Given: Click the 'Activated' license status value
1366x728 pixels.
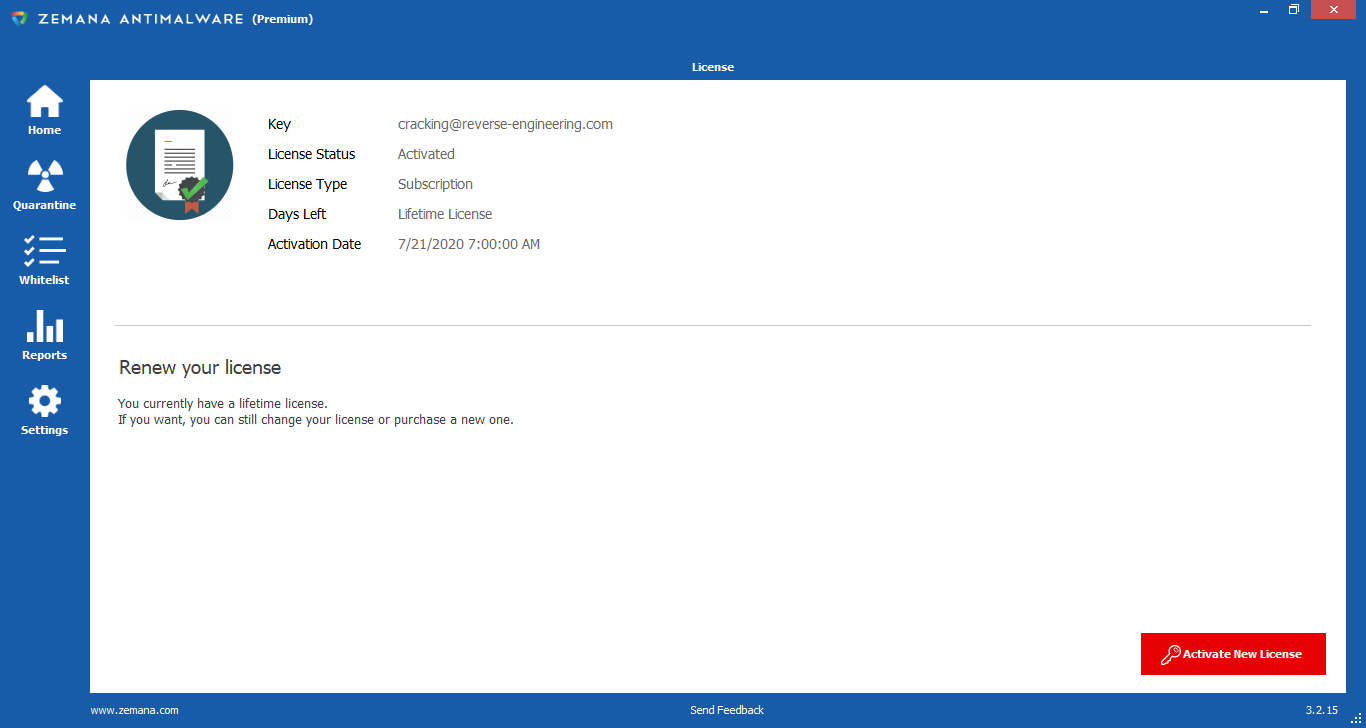Looking at the screenshot, I should [426, 154].
